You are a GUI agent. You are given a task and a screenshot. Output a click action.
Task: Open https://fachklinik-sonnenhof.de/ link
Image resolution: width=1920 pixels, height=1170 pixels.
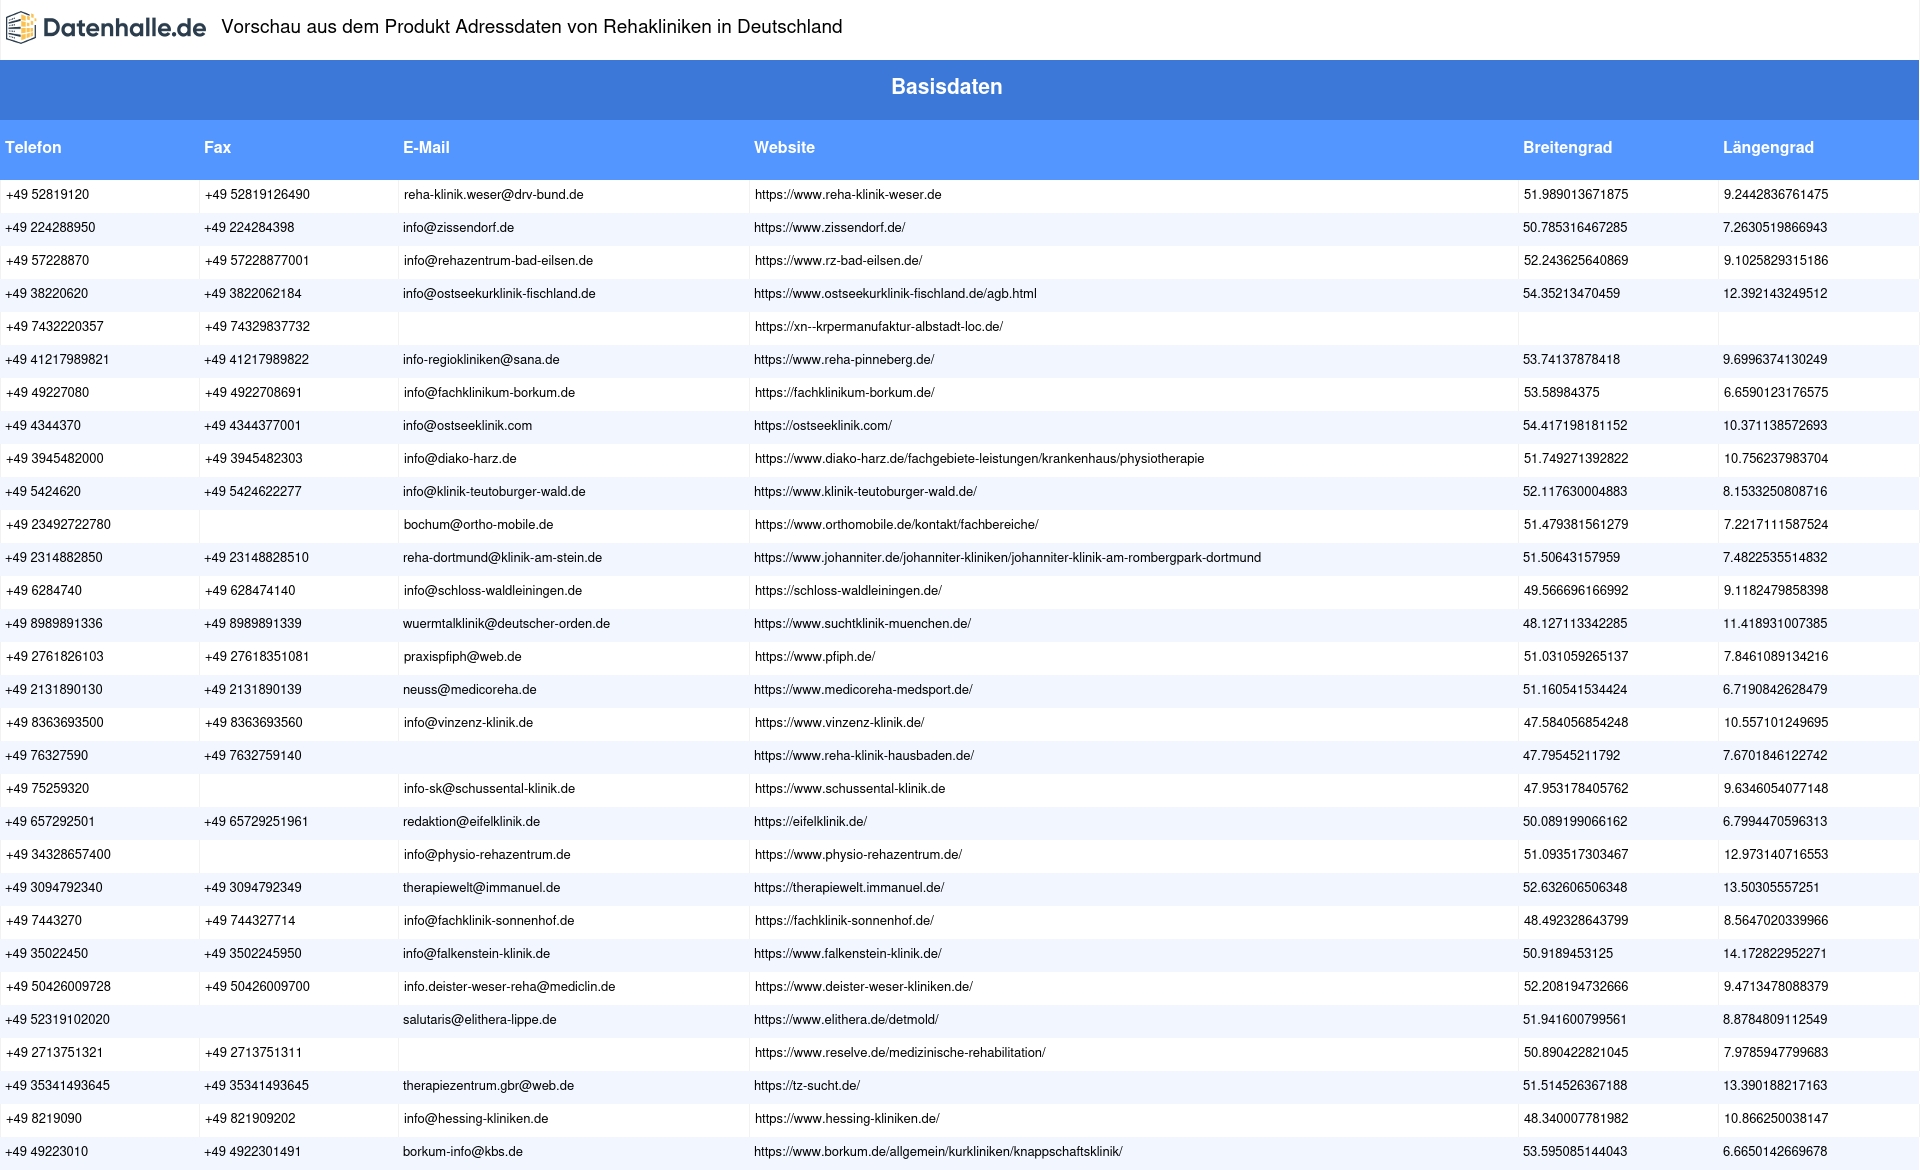click(844, 921)
